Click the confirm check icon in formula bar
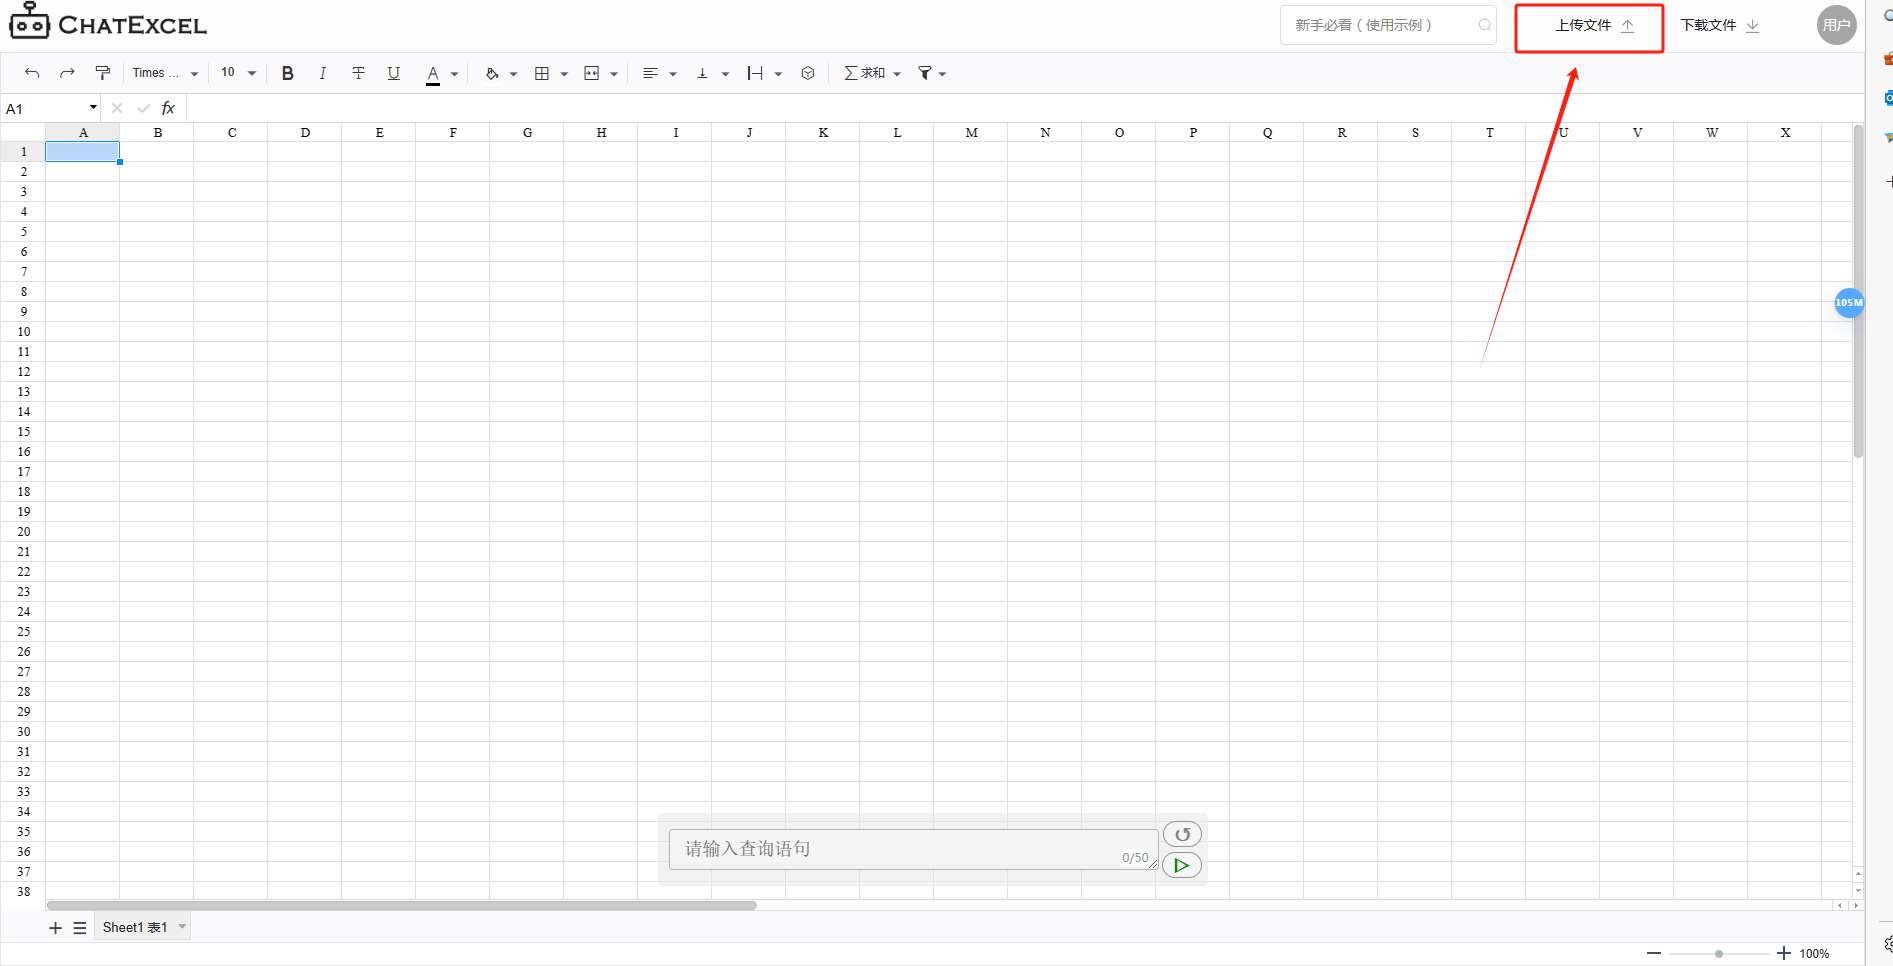The width and height of the screenshot is (1893, 966). [144, 108]
